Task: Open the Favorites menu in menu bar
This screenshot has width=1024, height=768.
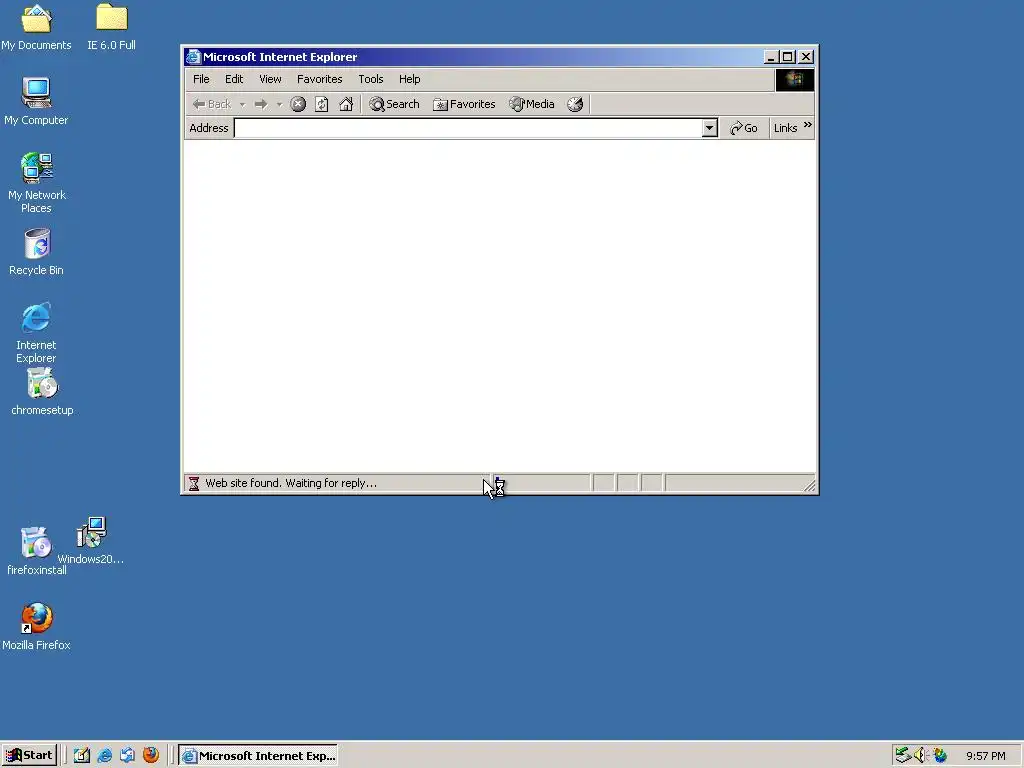Action: tap(319, 79)
